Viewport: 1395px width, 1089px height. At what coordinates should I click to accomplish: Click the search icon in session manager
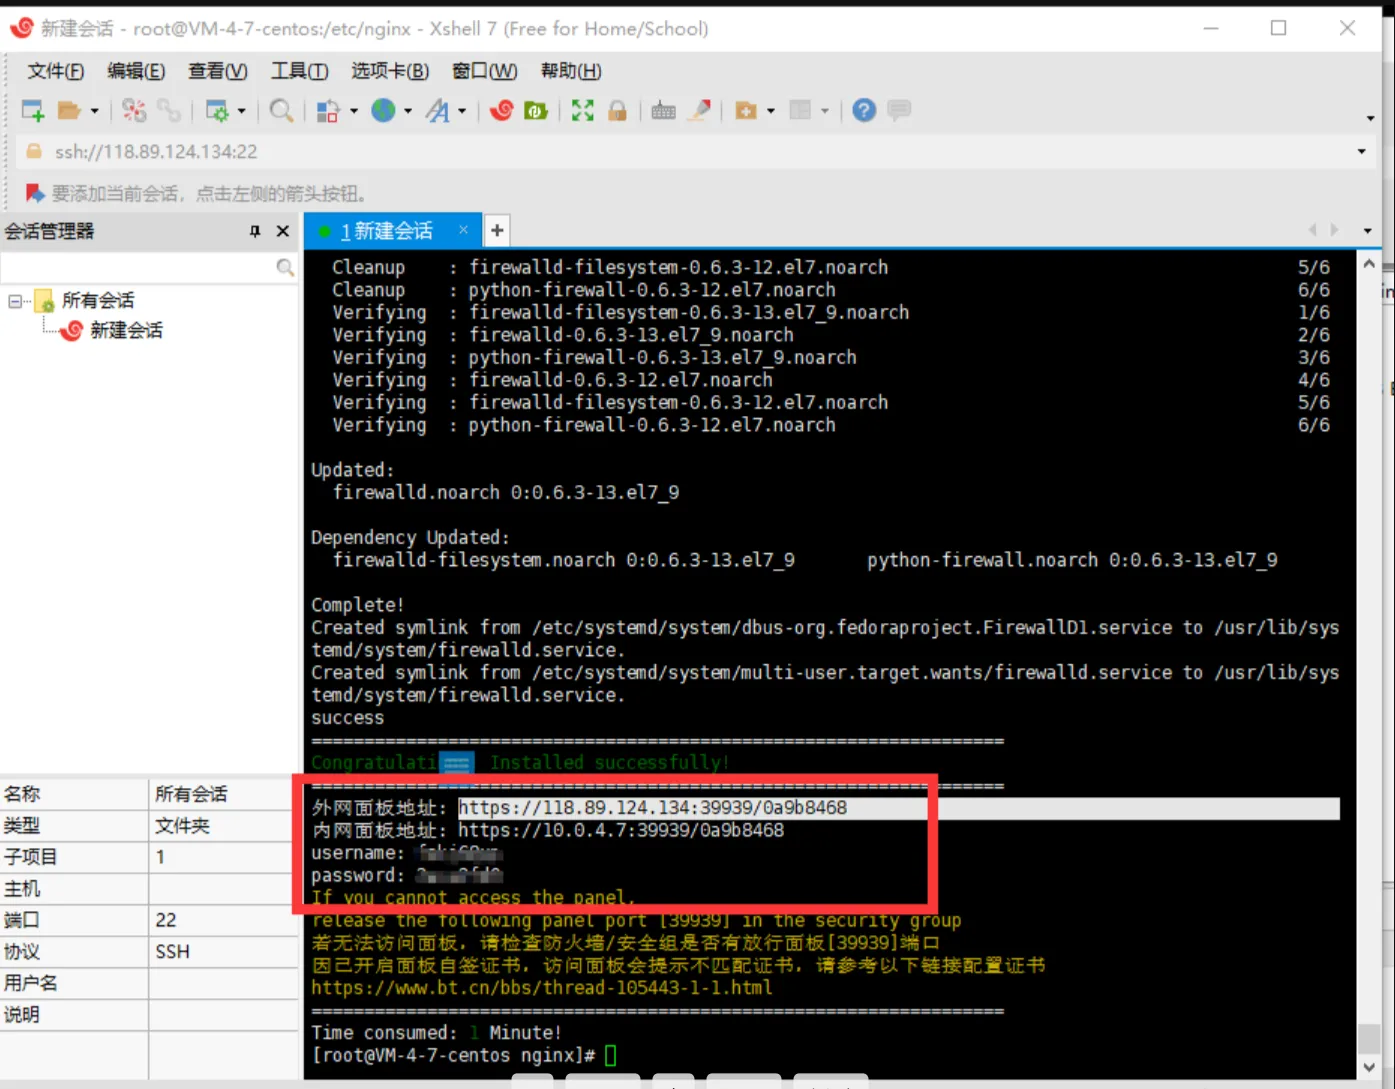click(285, 268)
